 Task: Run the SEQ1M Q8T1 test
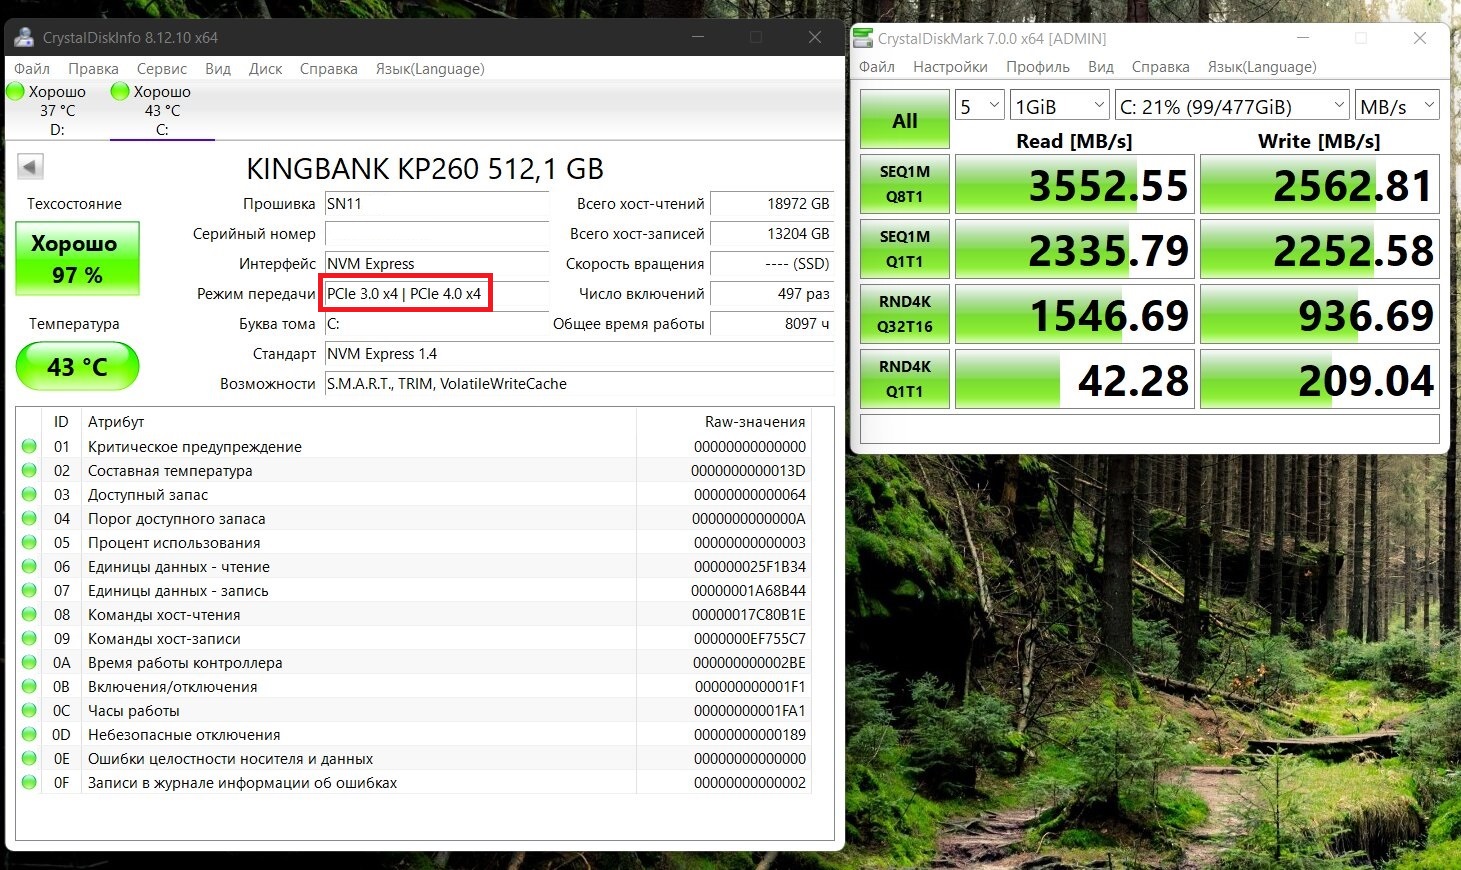click(905, 184)
